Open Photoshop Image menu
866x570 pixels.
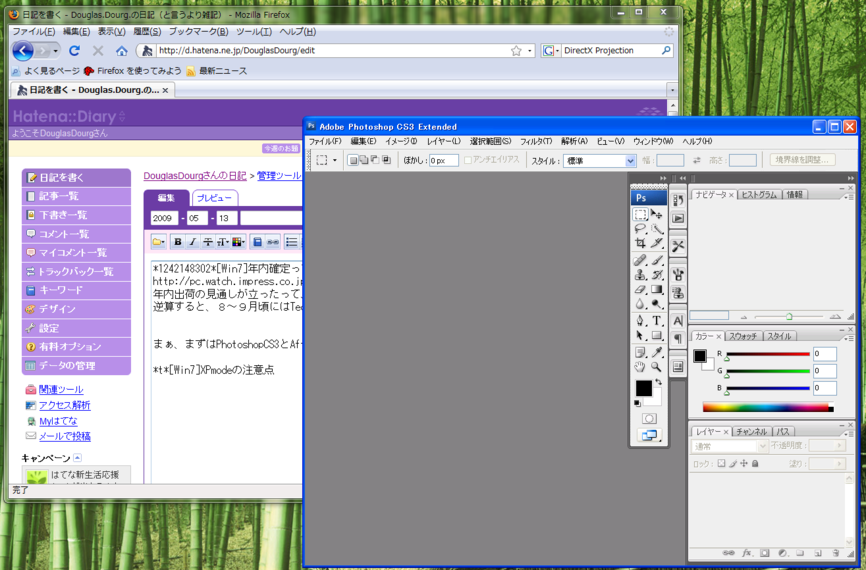click(401, 141)
